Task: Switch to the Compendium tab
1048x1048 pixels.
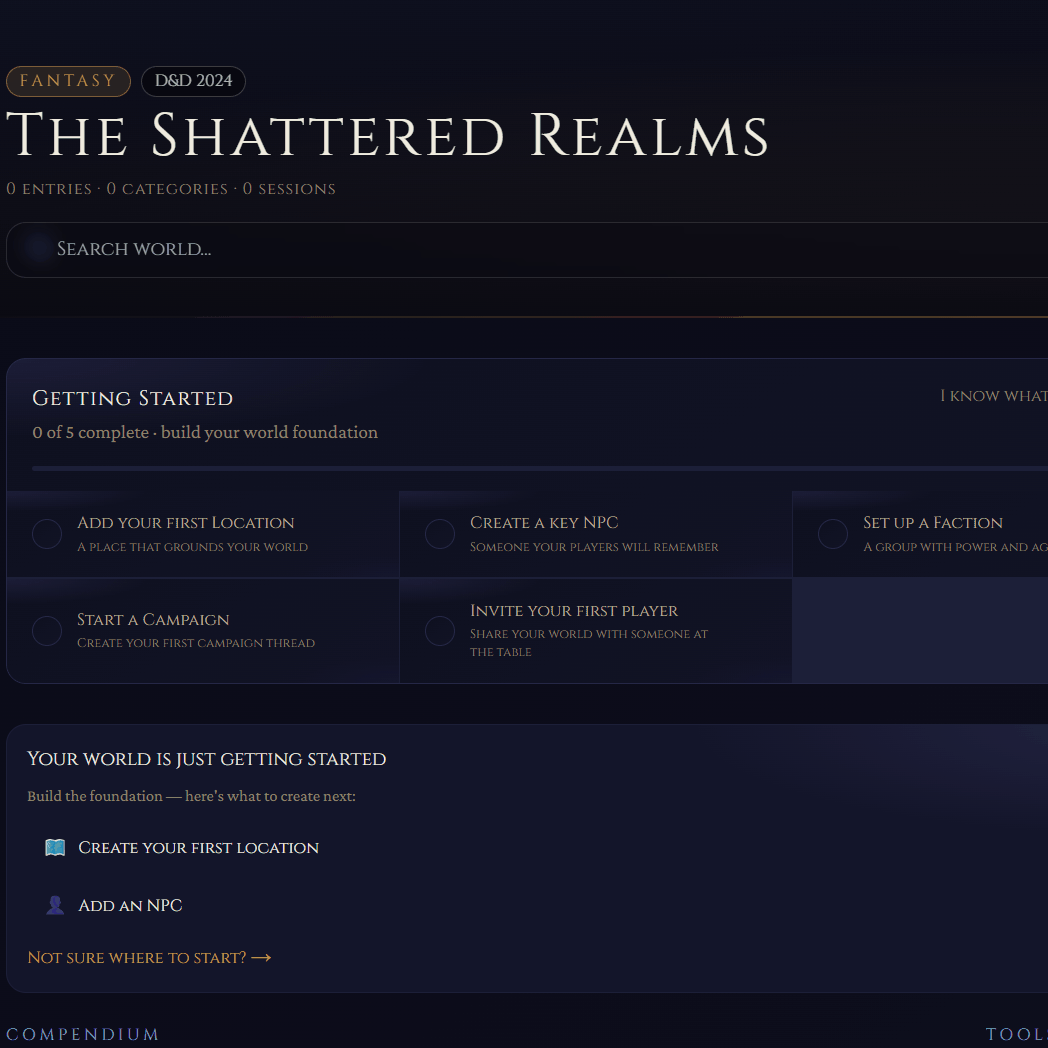Action: click(x=83, y=1034)
